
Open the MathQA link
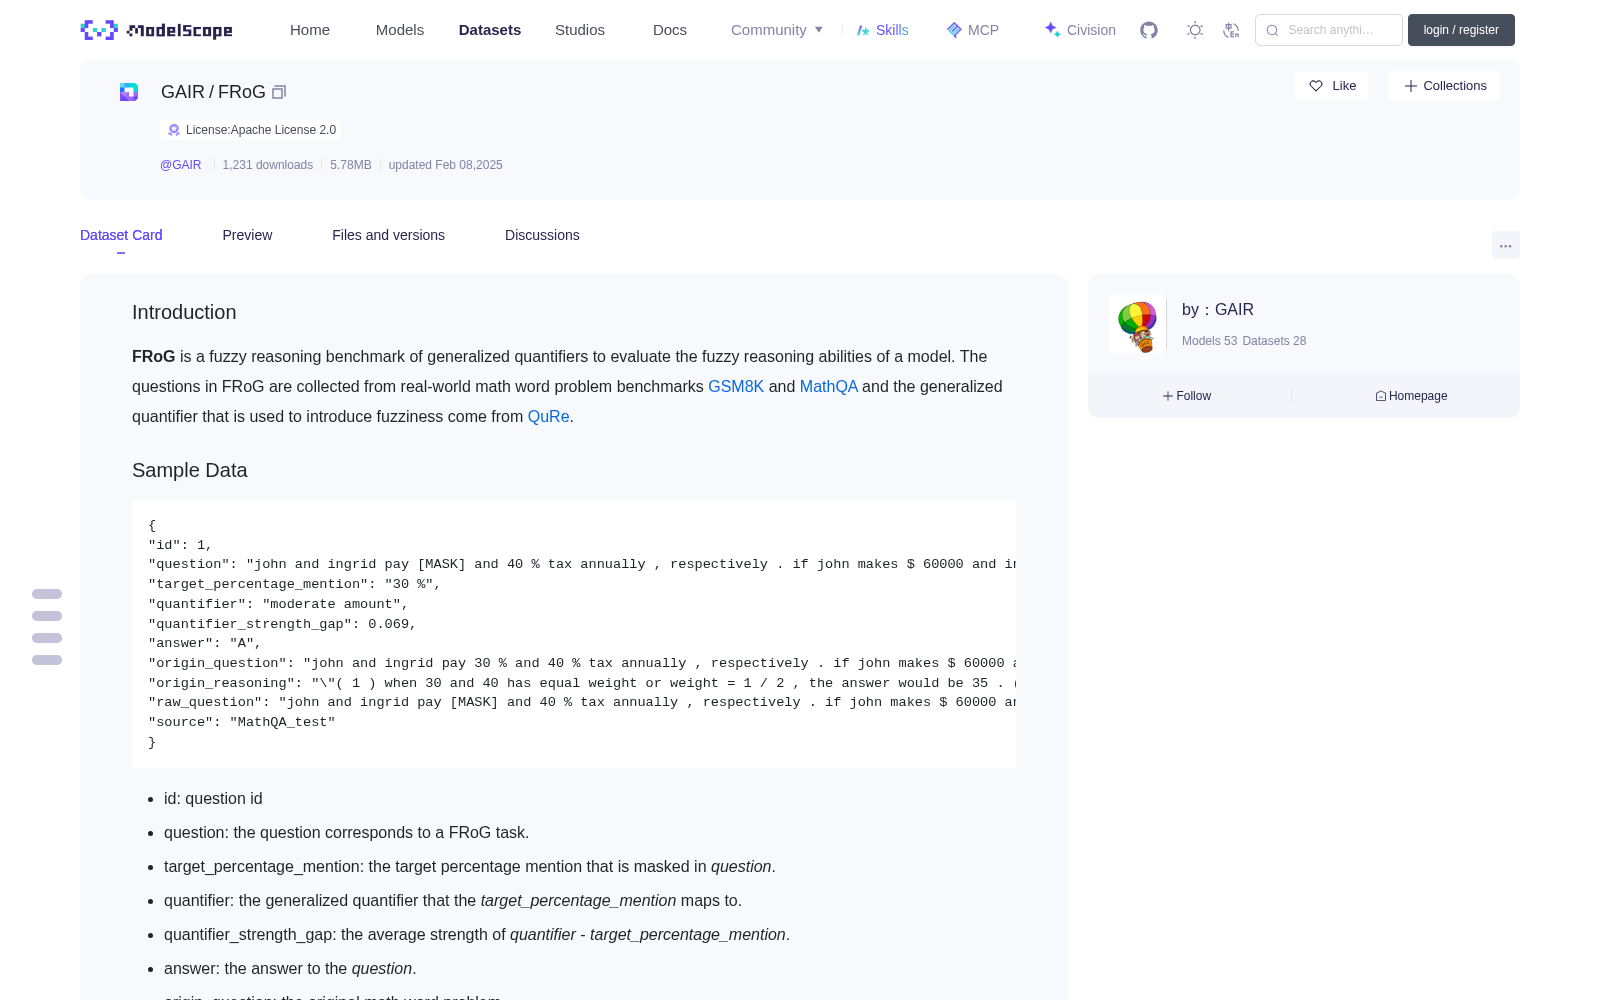829,387
